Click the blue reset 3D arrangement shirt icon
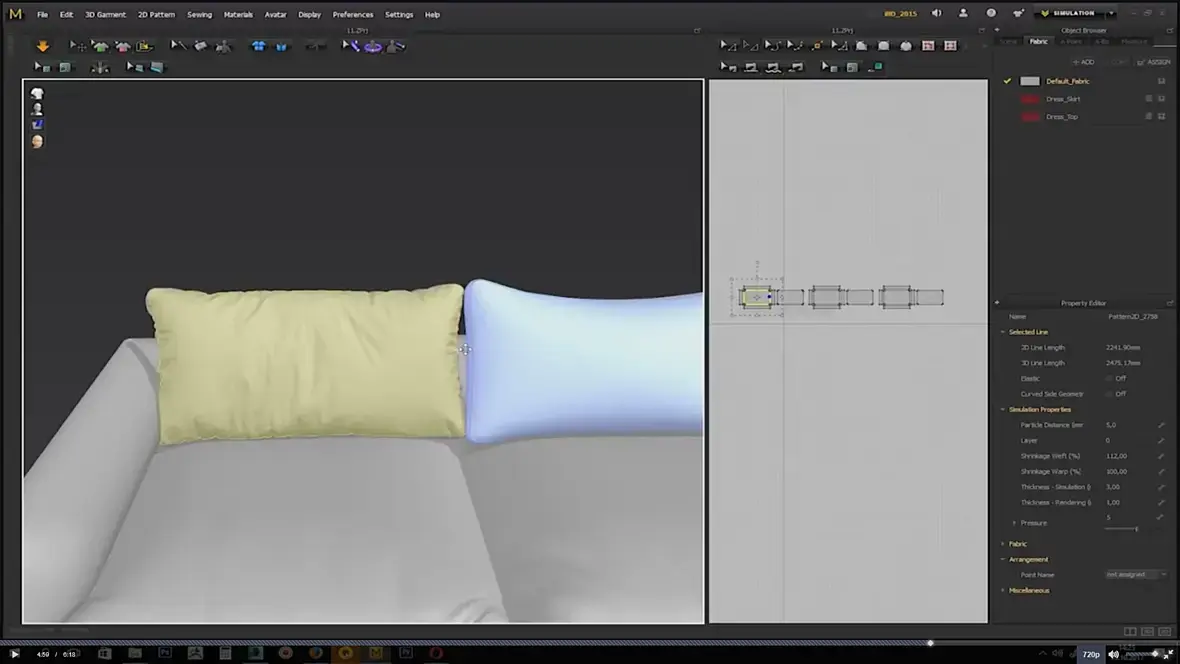 258,46
